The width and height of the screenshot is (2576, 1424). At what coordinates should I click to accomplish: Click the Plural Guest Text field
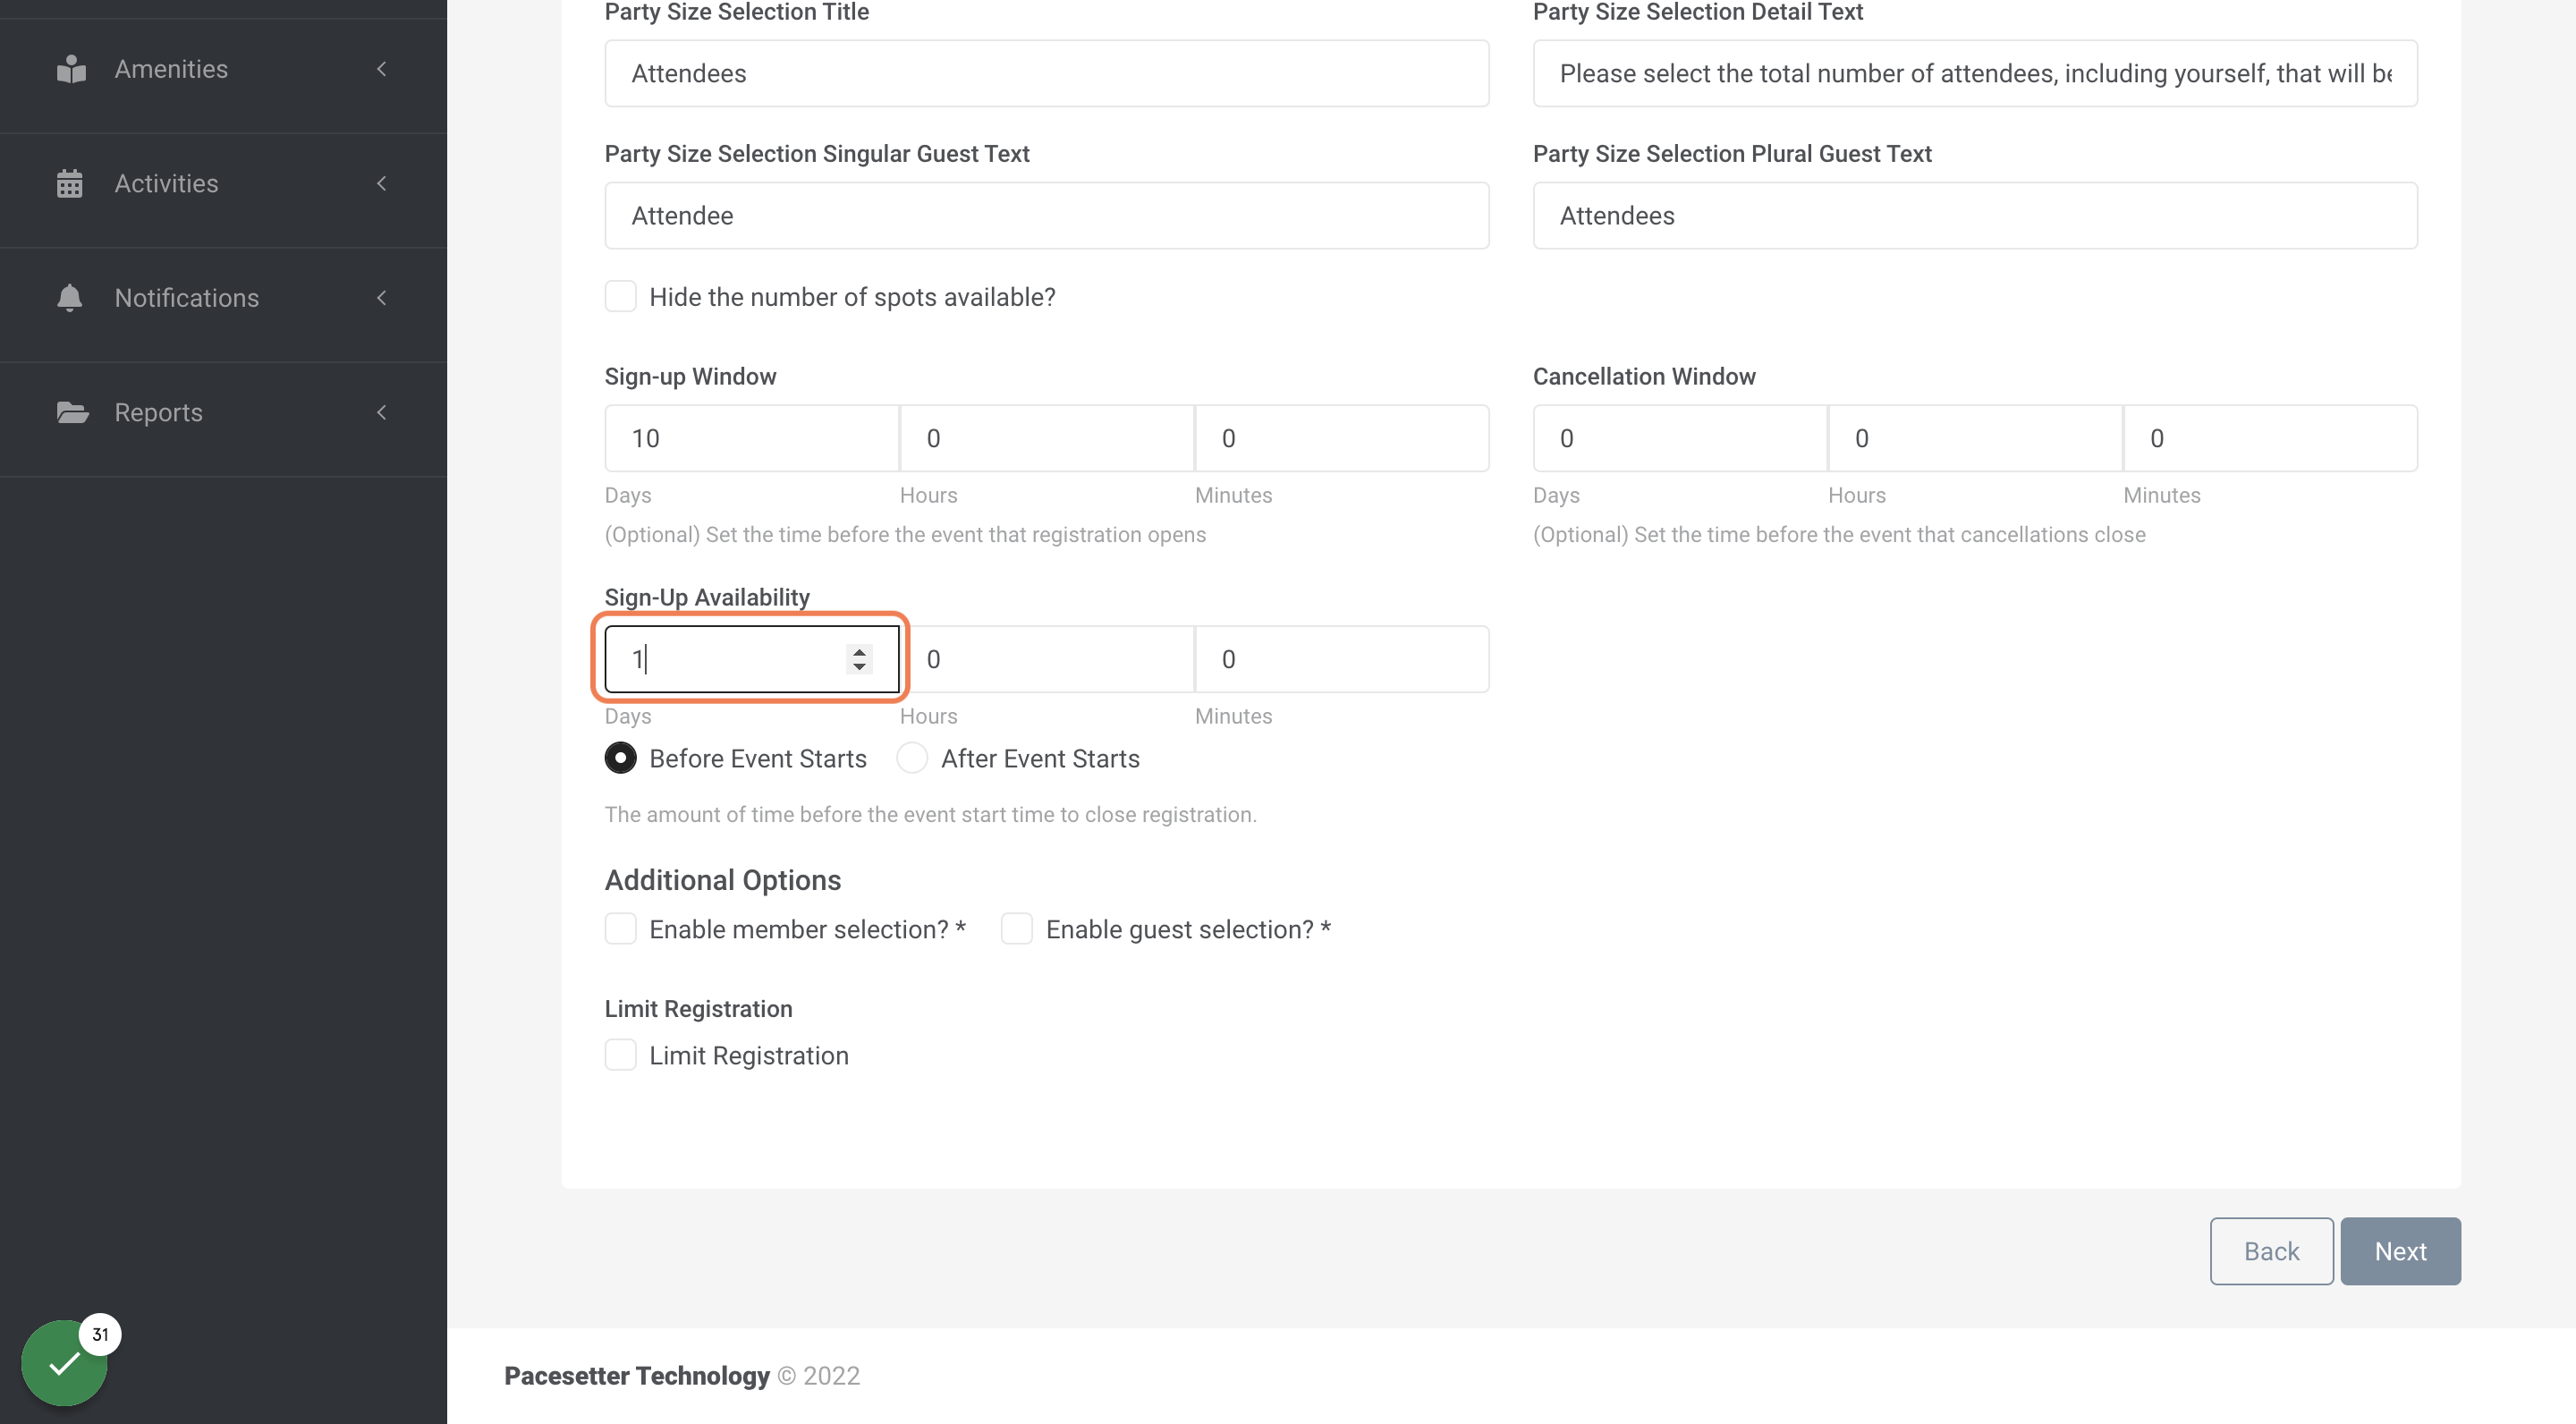(x=1975, y=215)
